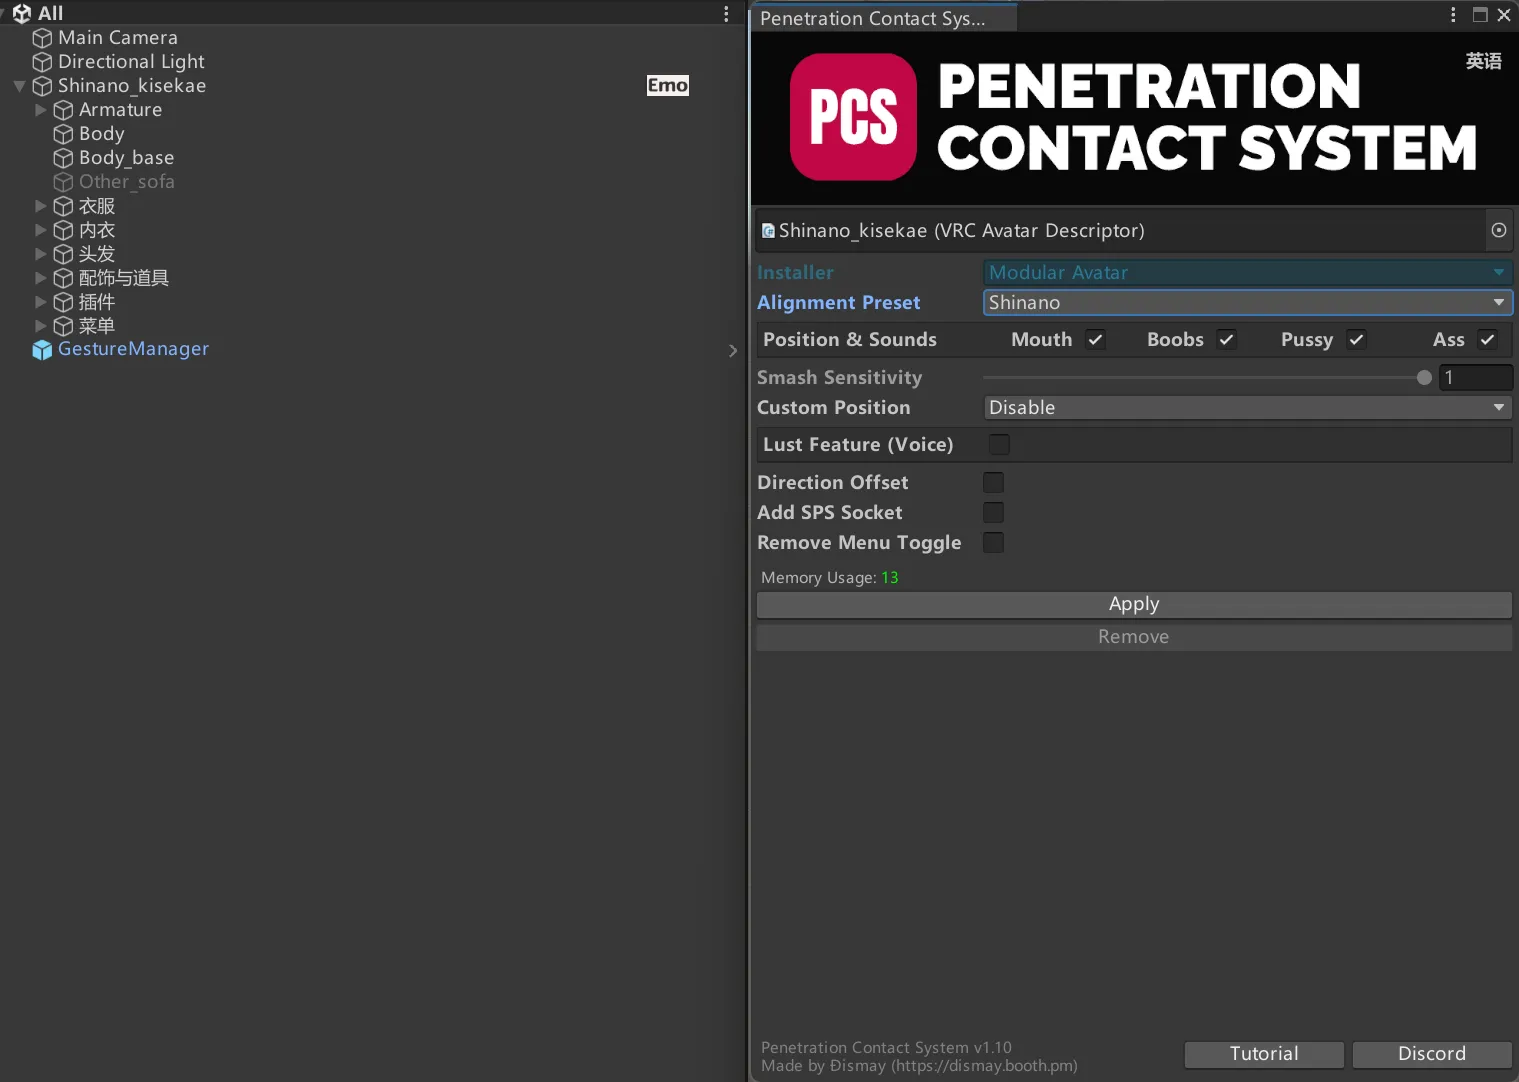Open the Discord button
Image resolution: width=1519 pixels, height=1082 pixels.
point(1432,1054)
